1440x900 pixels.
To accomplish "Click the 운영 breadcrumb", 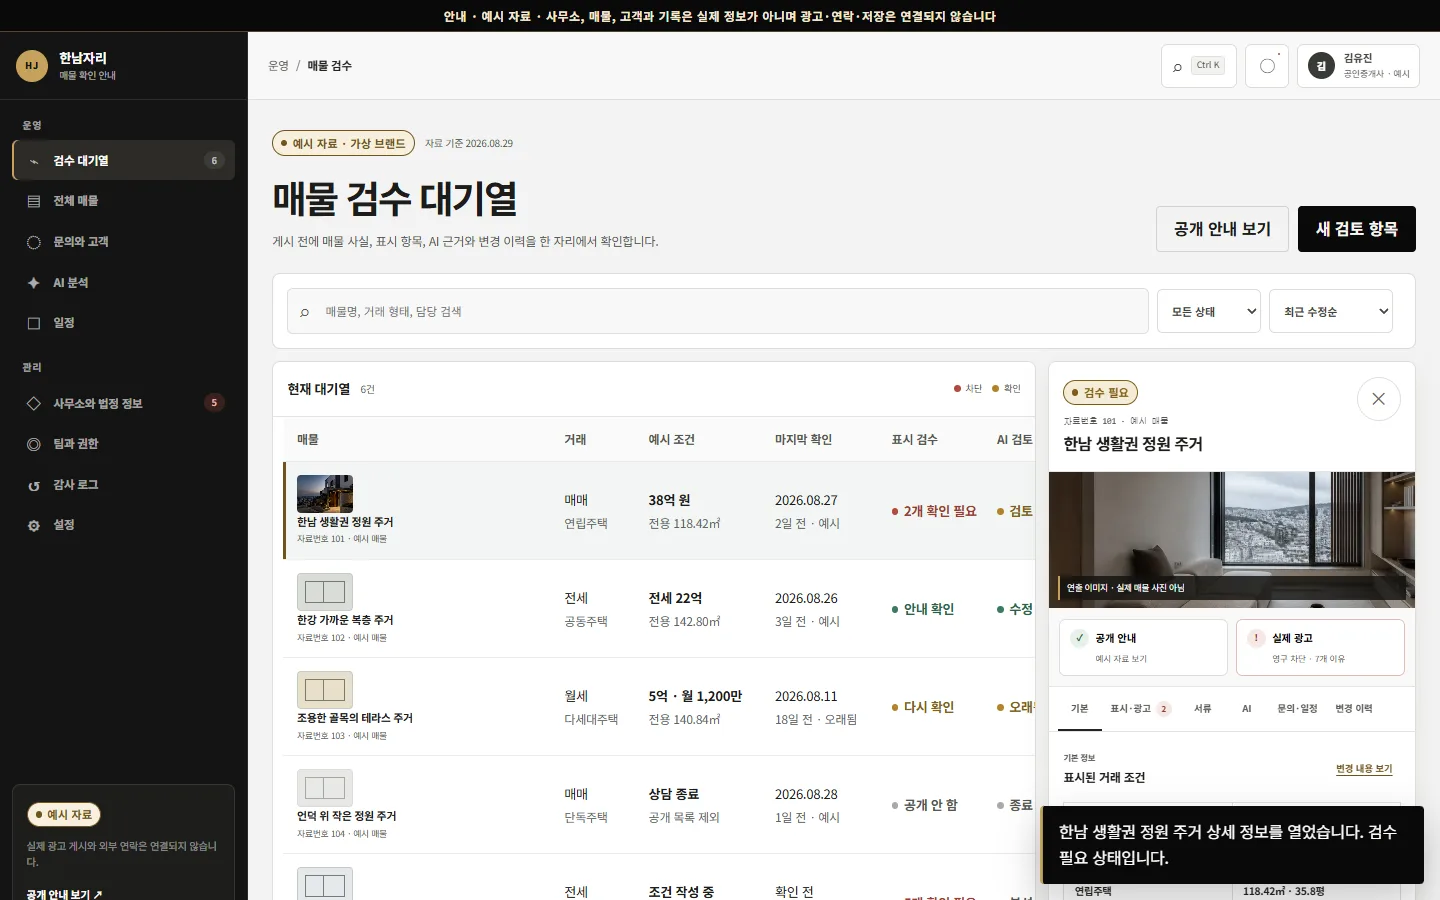I will click(278, 66).
